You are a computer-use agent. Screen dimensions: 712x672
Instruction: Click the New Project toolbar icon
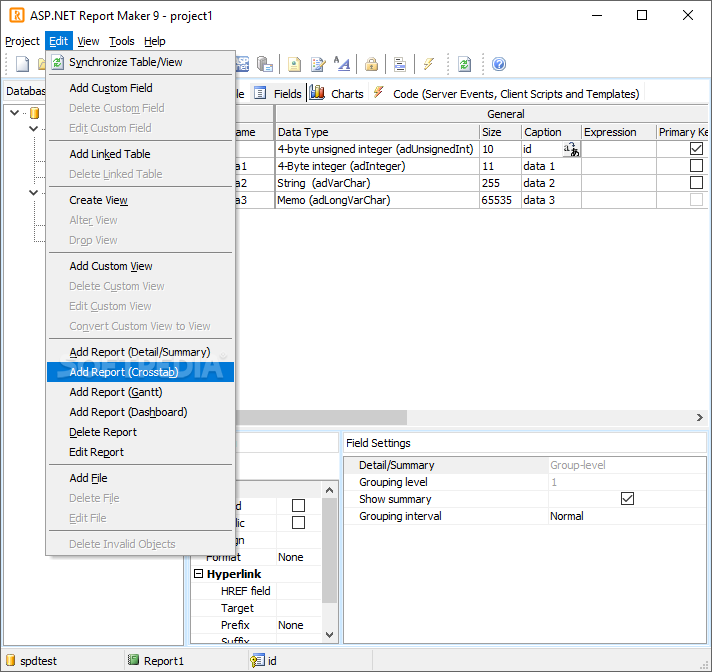(x=22, y=64)
